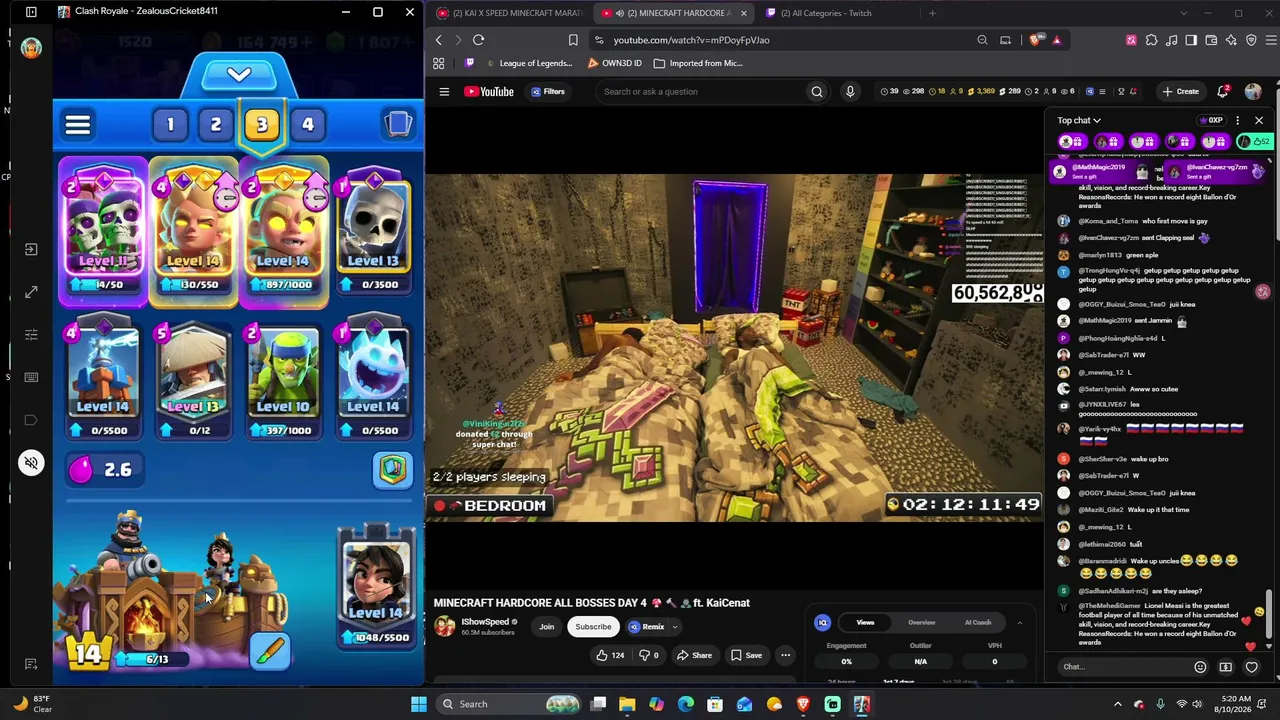Open more actions ellipsis under the video
This screenshot has height=720, width=1280.
point(785,656)
